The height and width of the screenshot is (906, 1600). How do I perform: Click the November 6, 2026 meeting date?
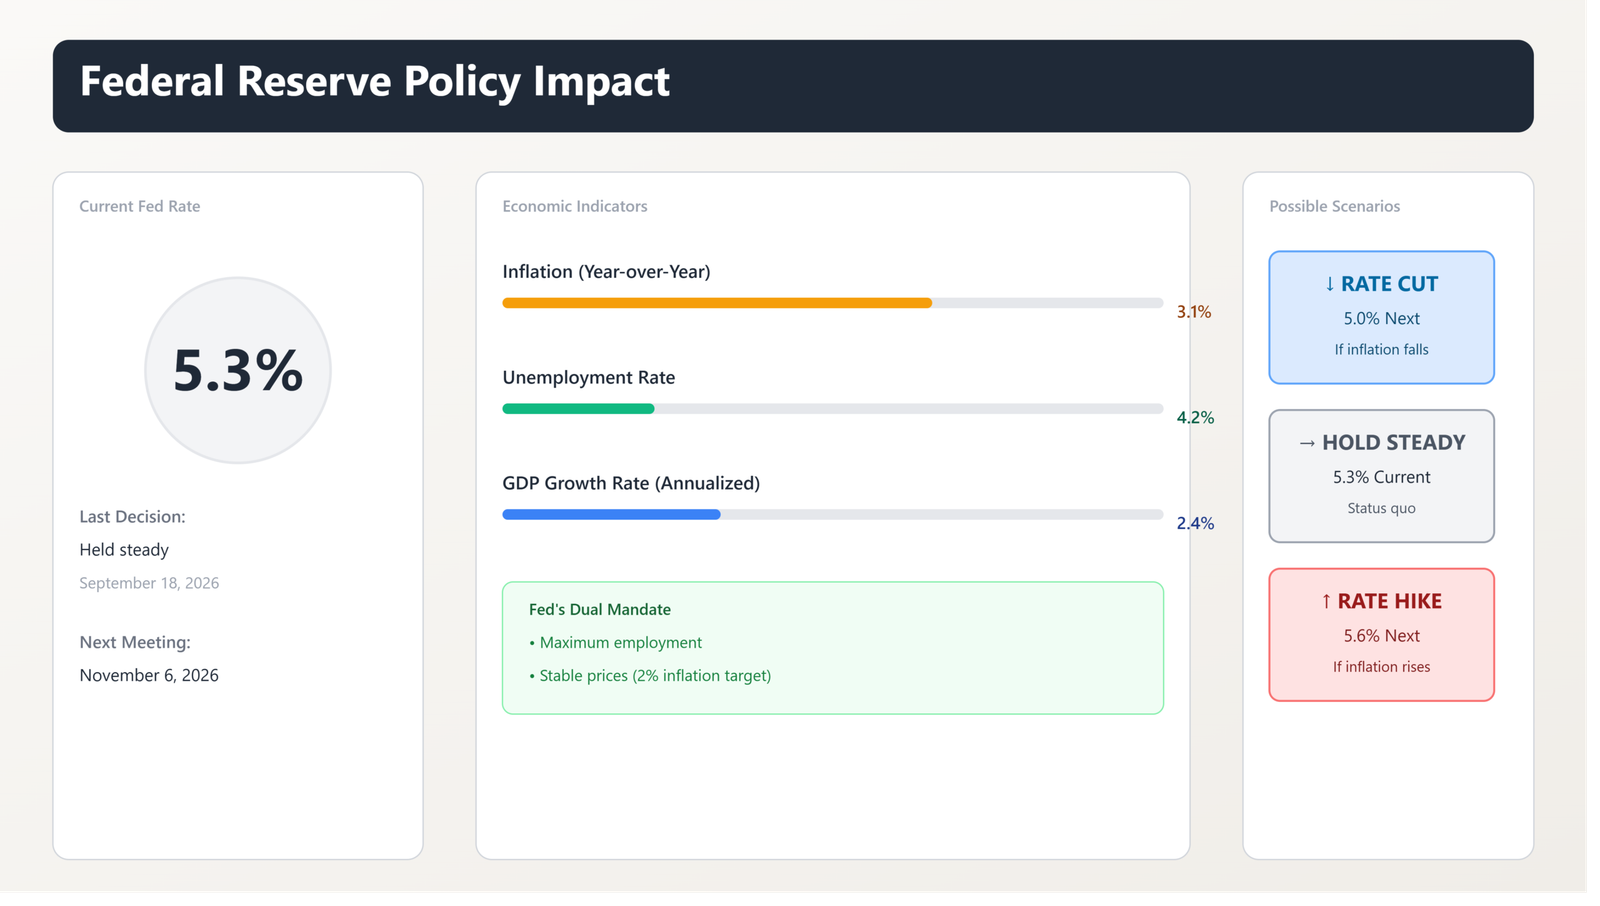point(149,675)
